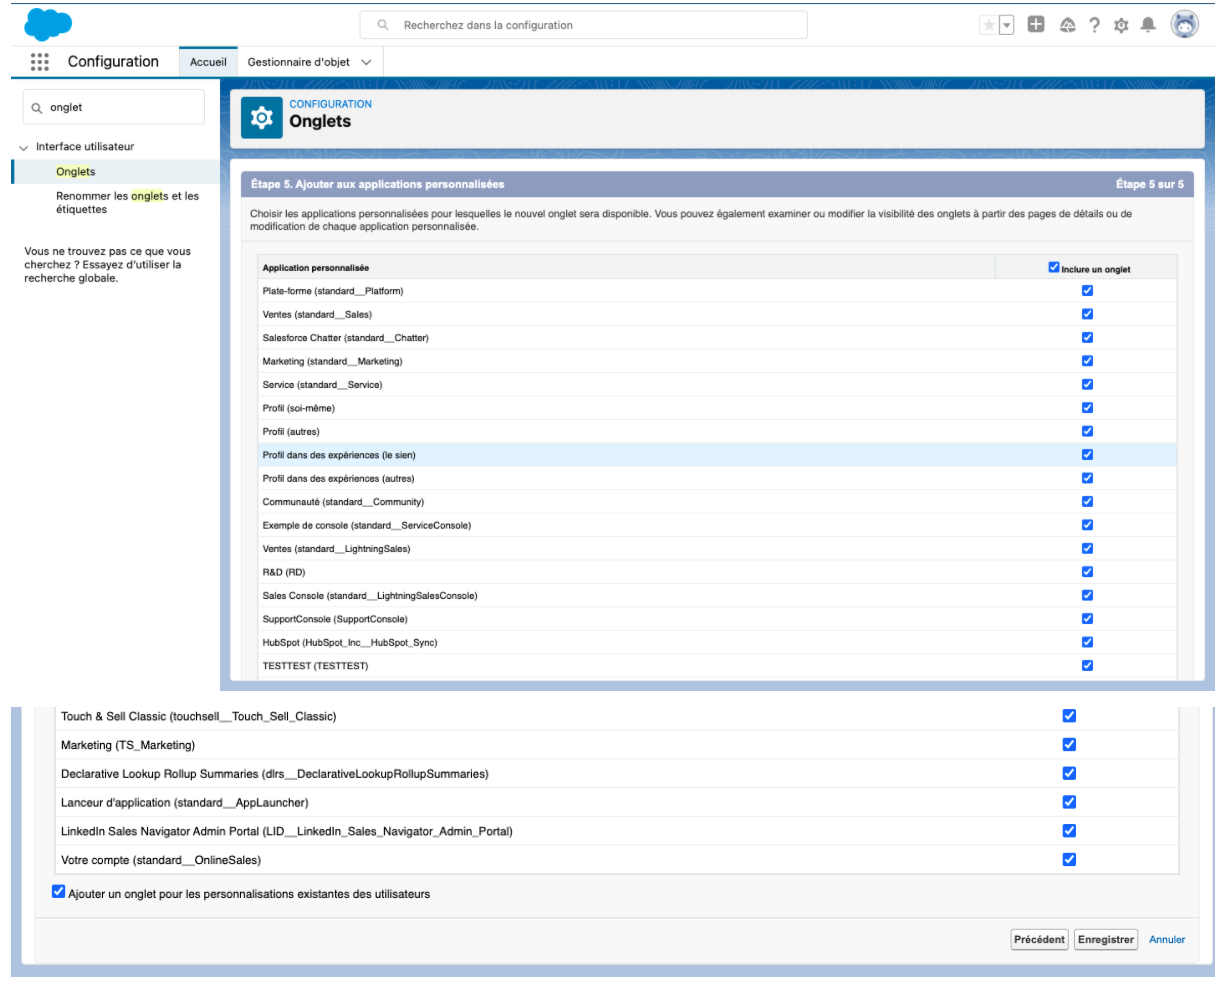Uncheck Profil dans des expériences (autres)
Screen dimensions: 1230x983
[1087, 478]
